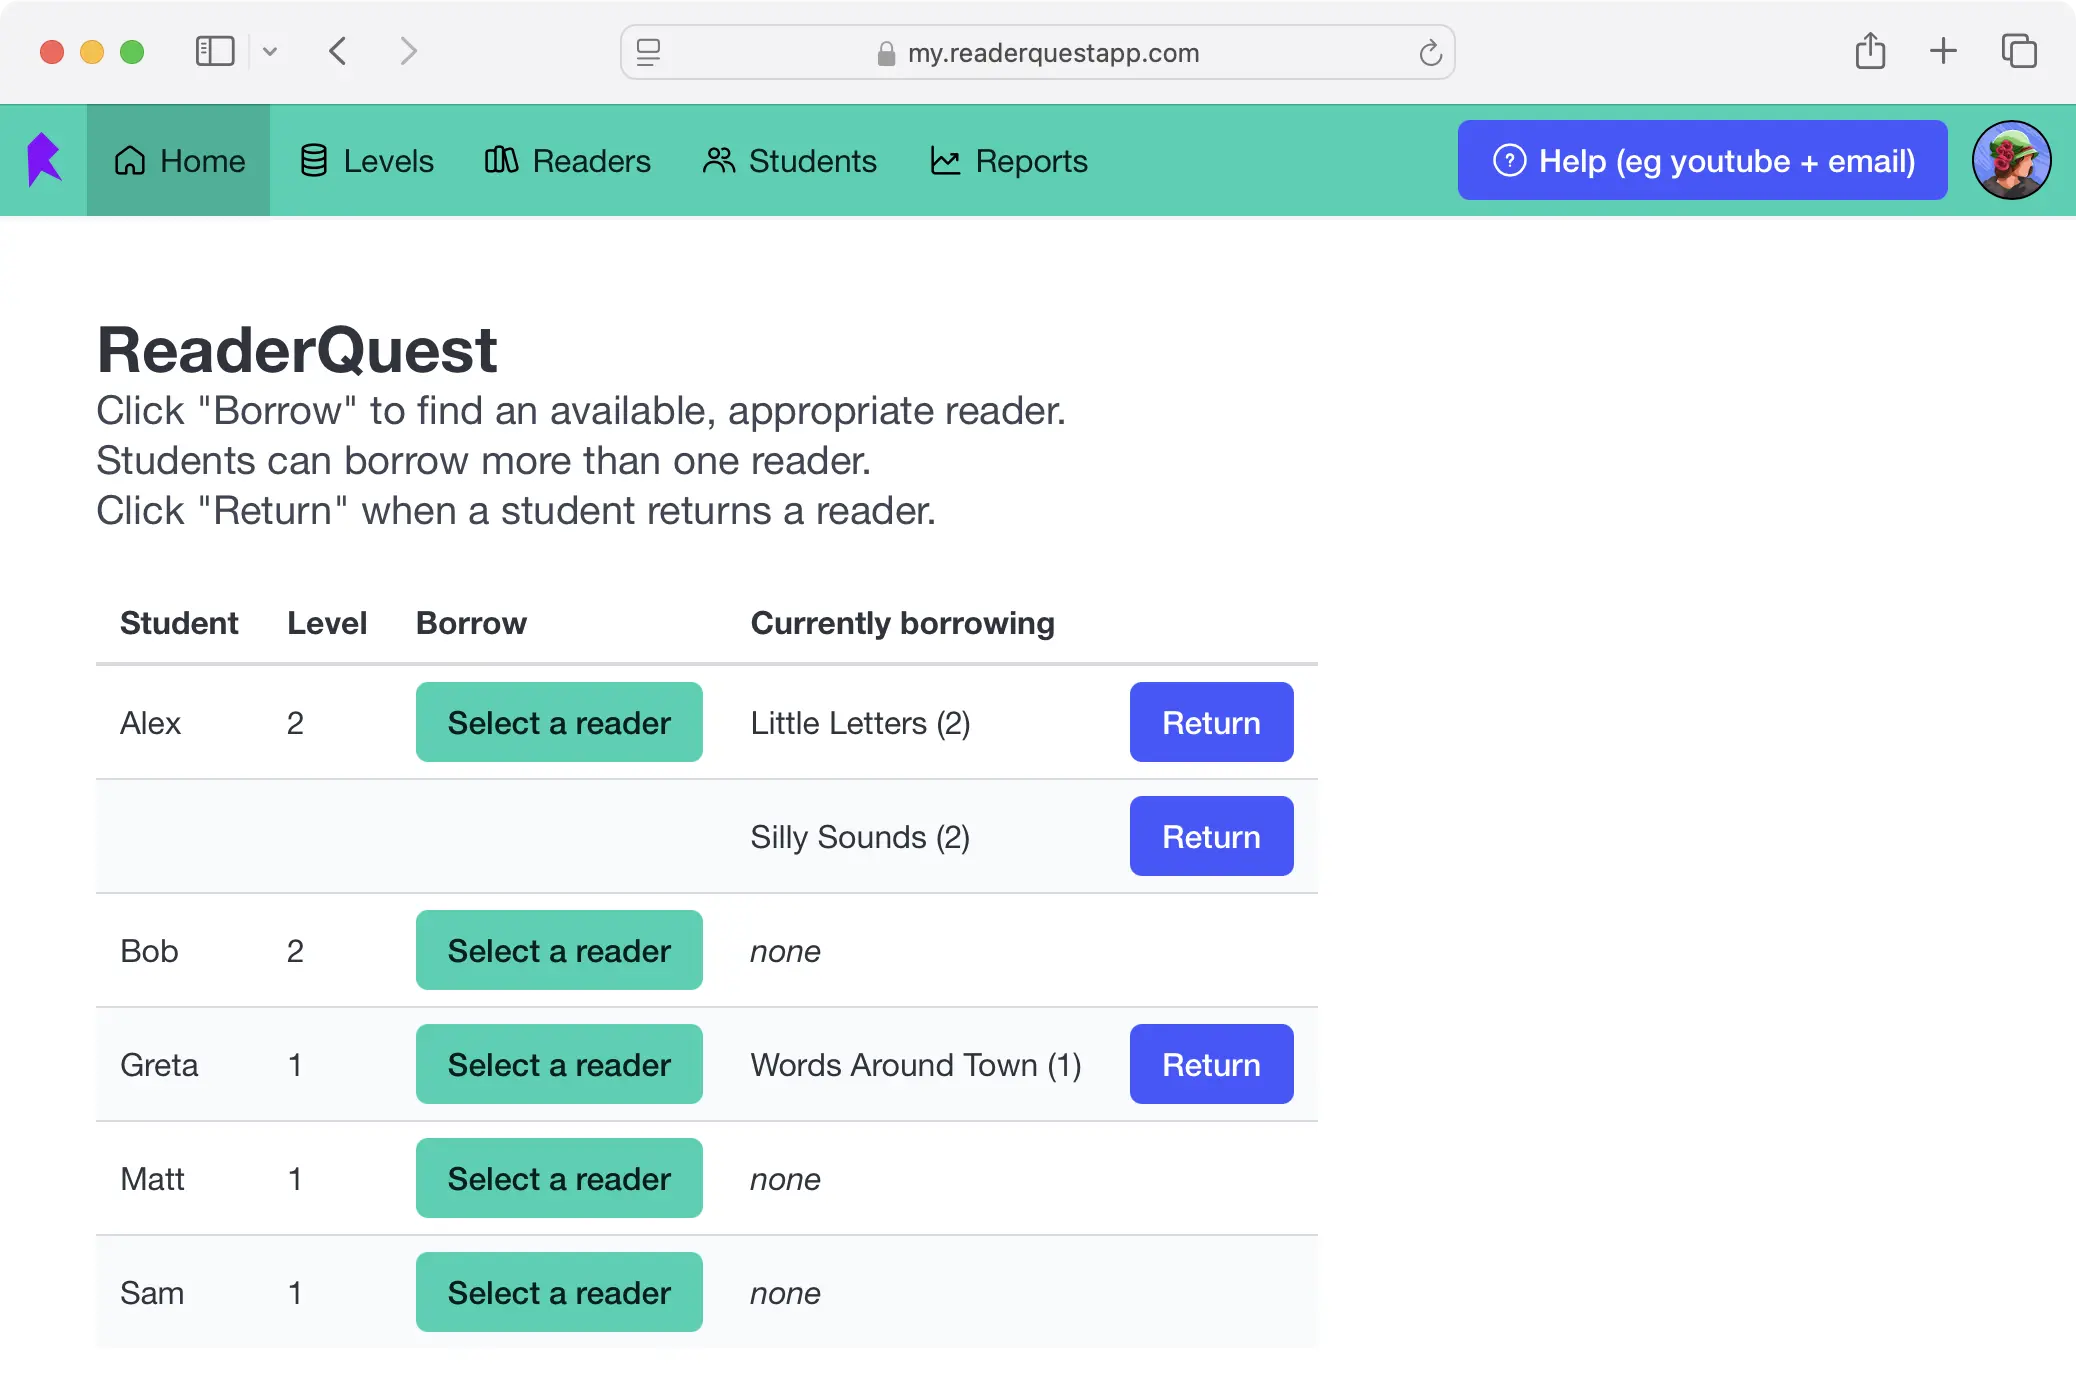Click the ReaderQuest page heading

[x=297, y=350]
